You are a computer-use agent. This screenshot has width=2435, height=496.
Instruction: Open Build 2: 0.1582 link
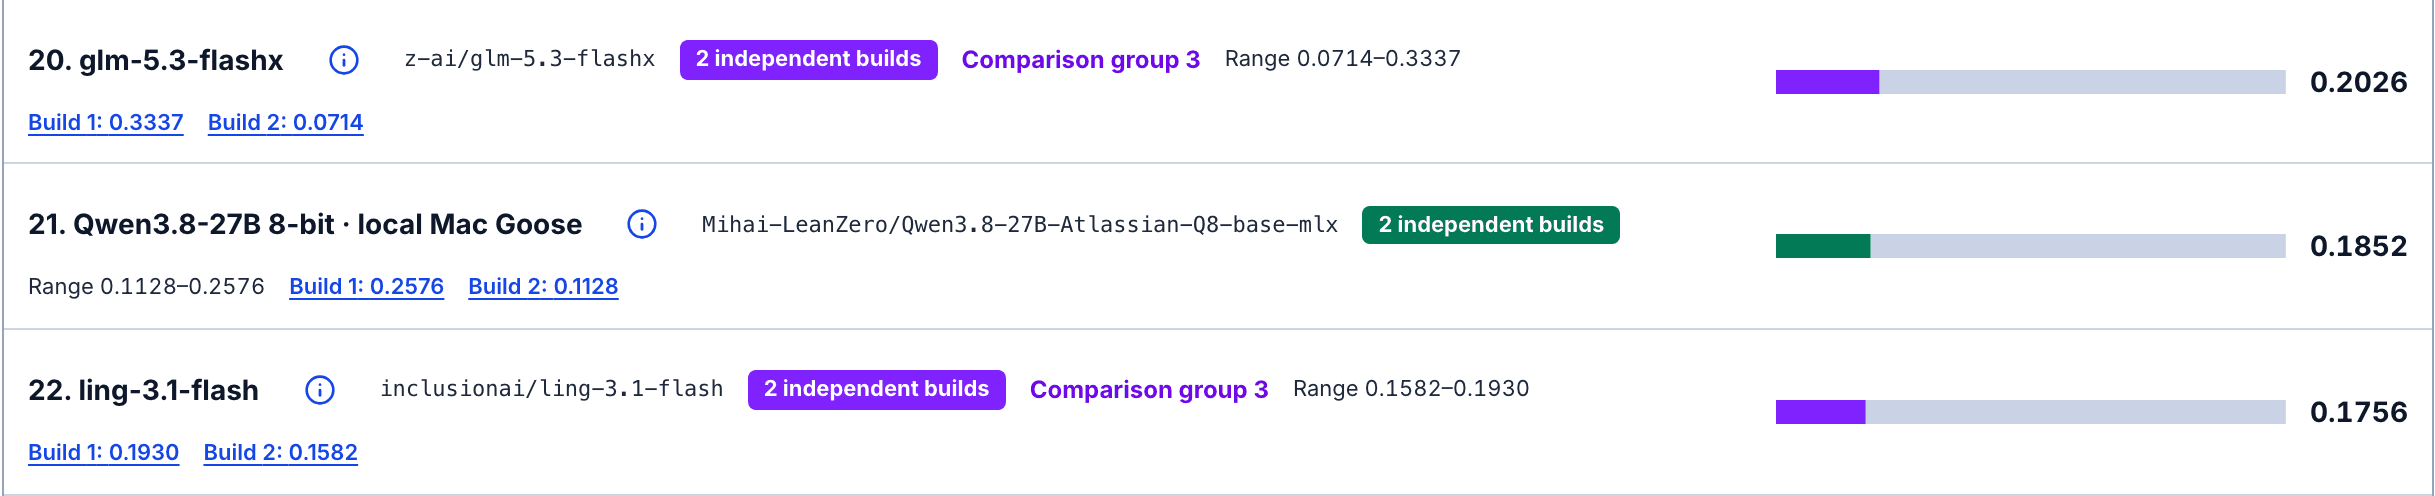pos(281,452)
